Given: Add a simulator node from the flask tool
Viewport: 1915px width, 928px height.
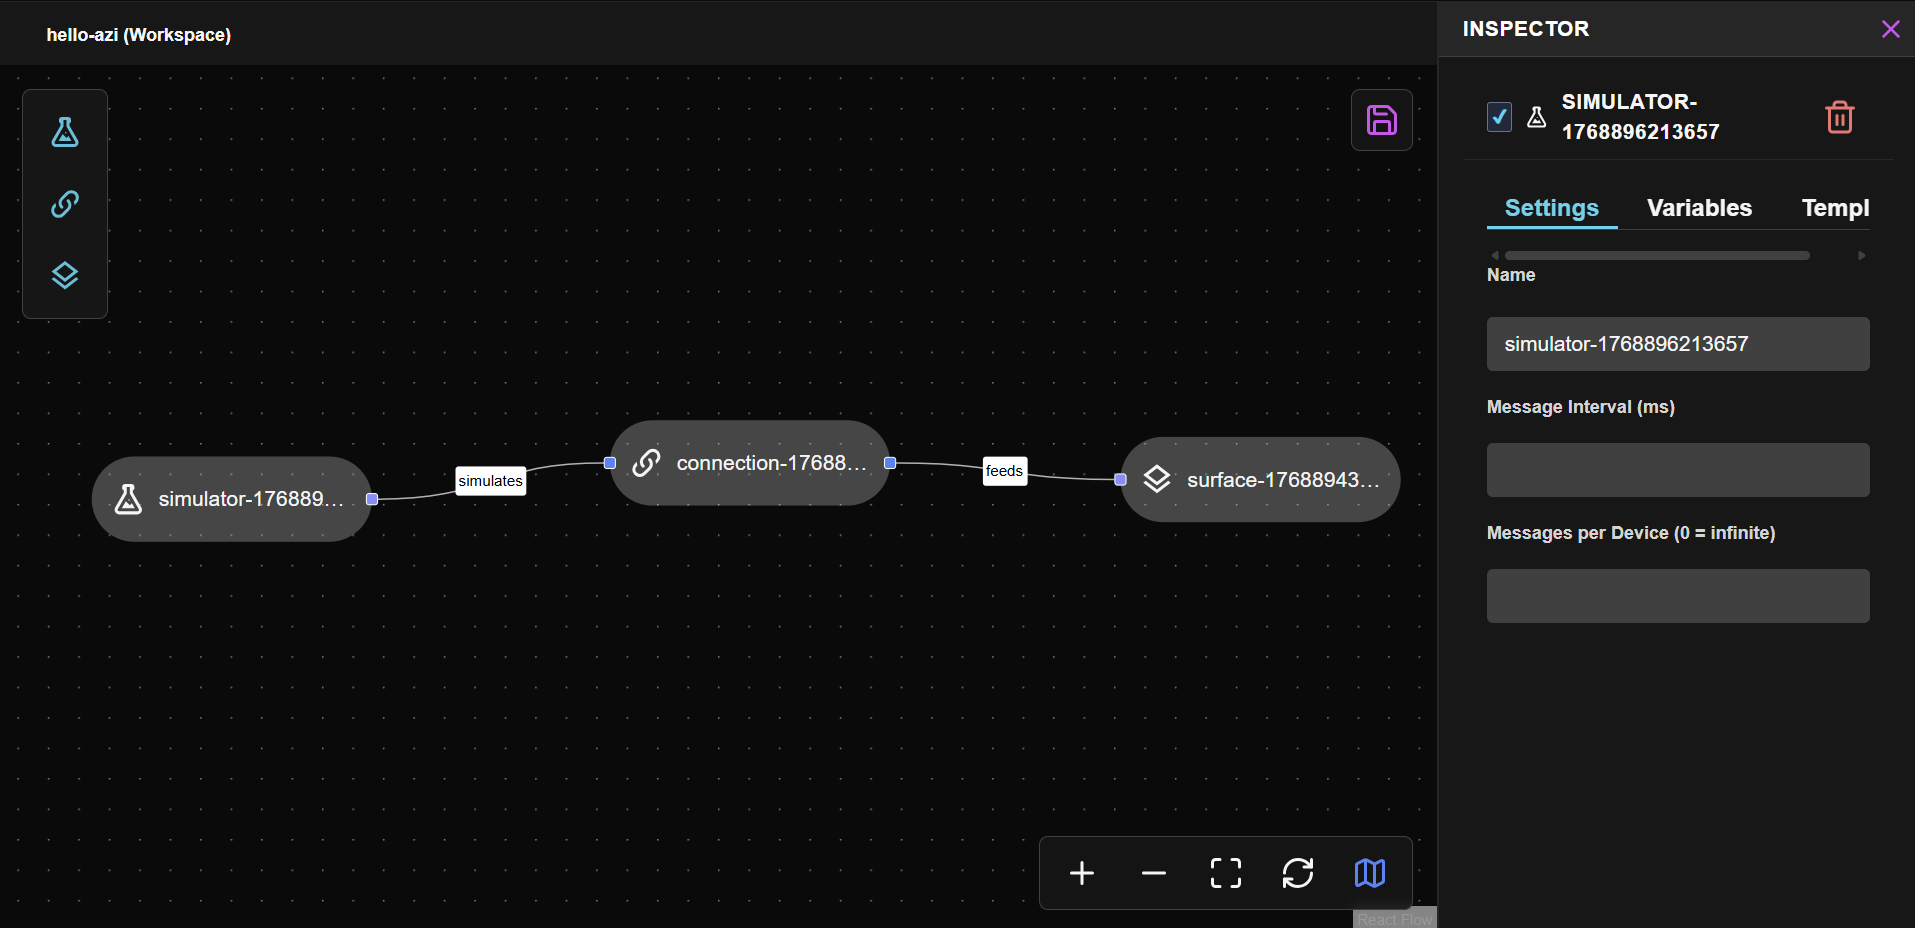Looking at the screenshot, I should pos(65,132).
